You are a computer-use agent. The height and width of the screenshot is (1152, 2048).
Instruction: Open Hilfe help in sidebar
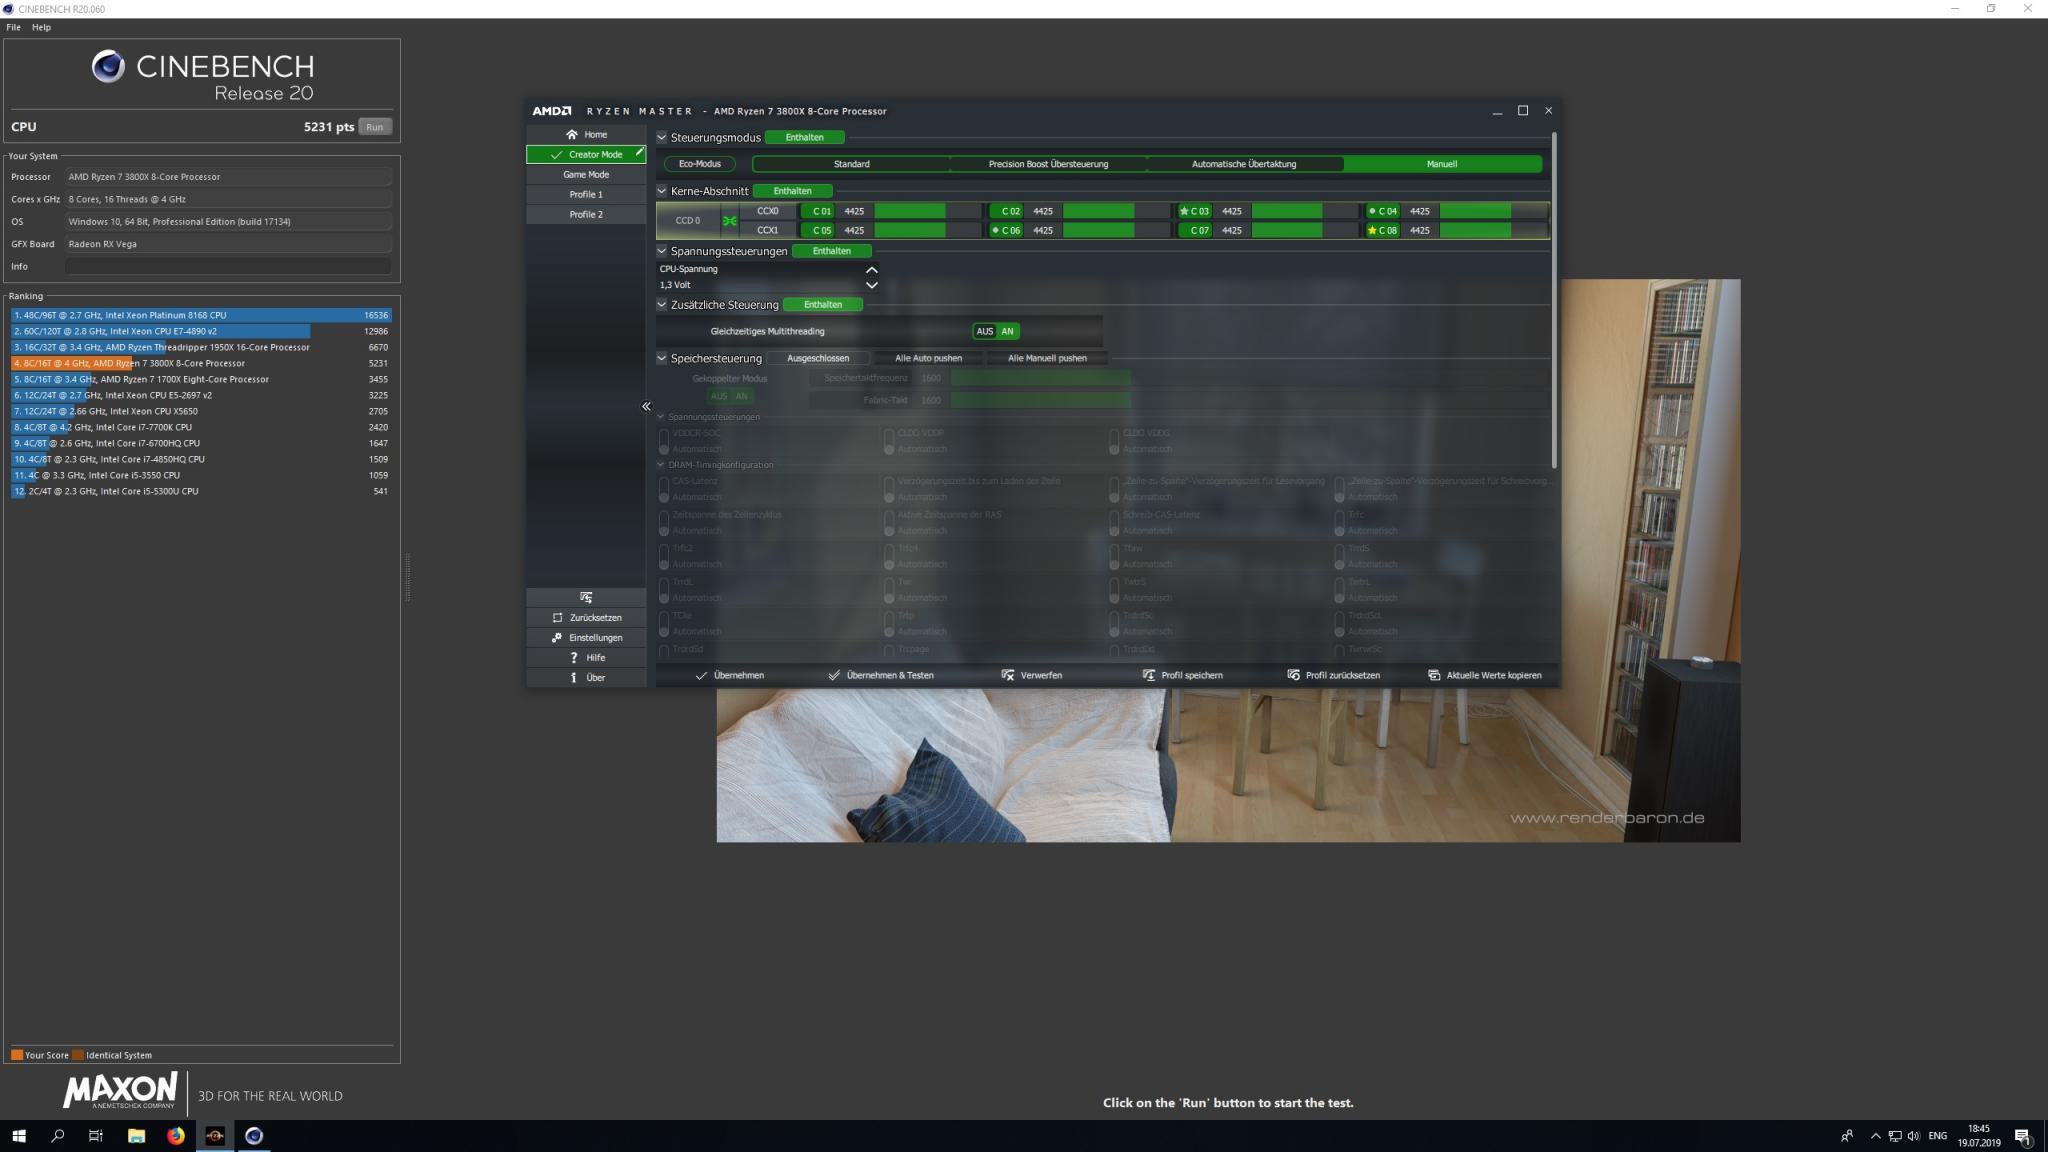[x=586, y=657]
